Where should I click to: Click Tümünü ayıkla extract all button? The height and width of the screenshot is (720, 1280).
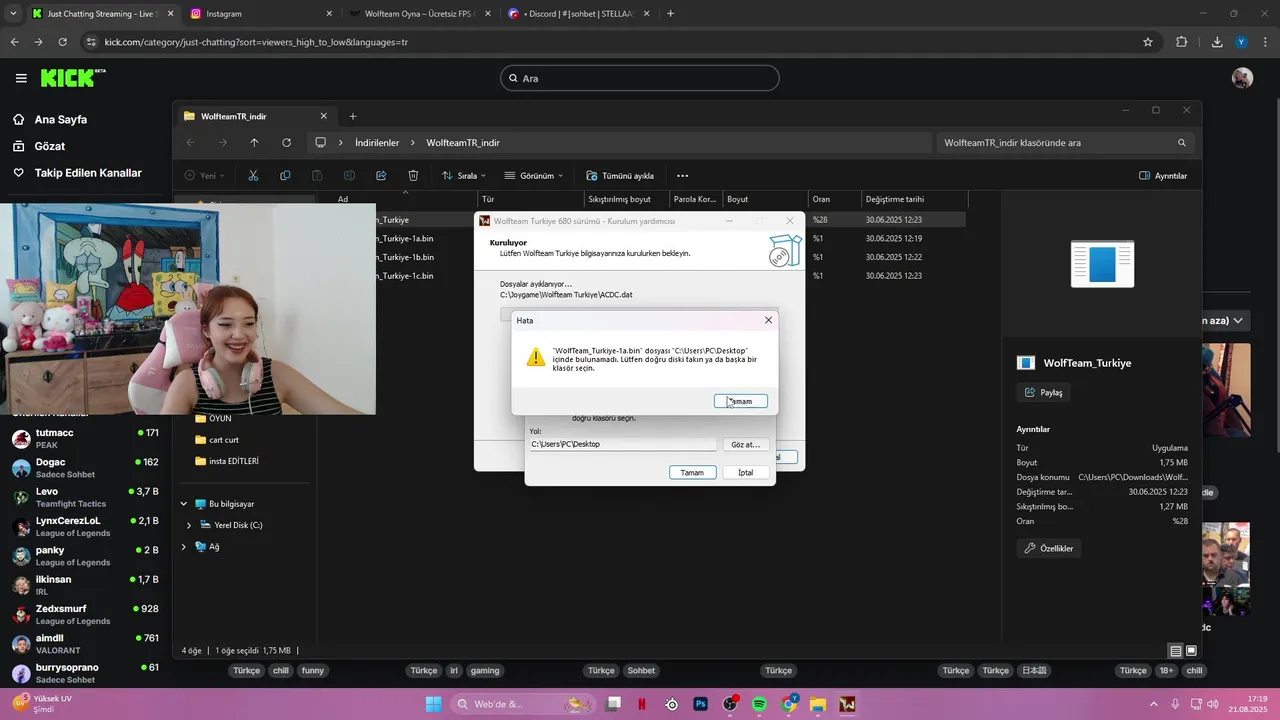620,176
